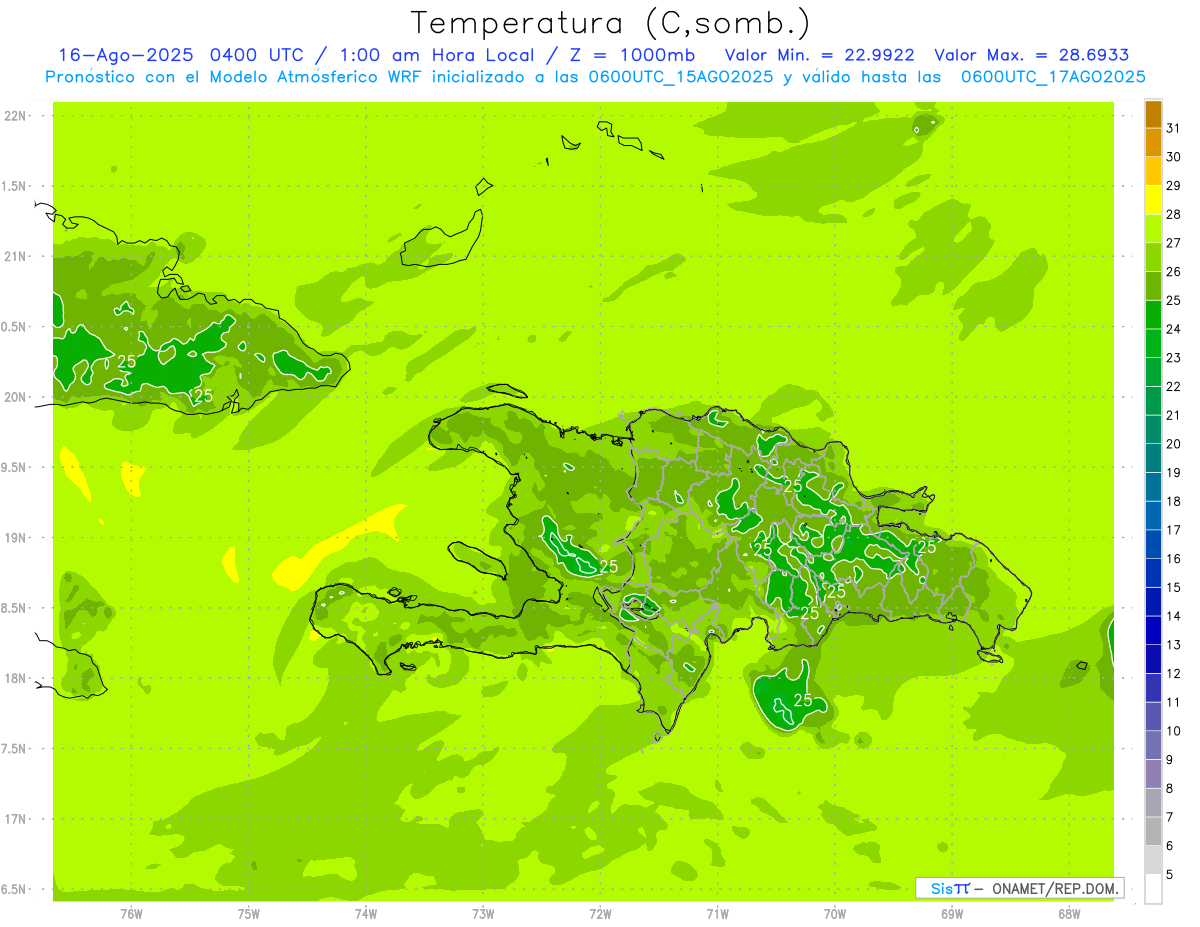Click the '69W' longitude label

952,914
